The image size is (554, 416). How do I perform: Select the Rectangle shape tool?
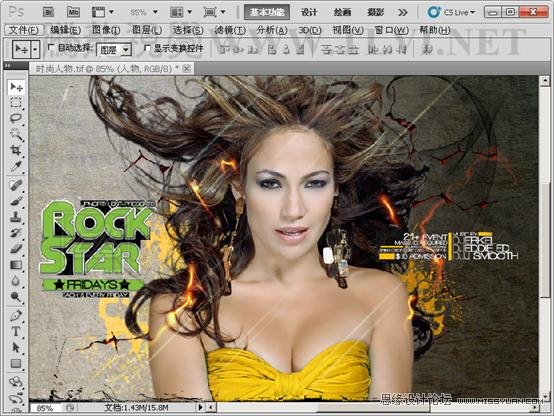coord(16,364)
